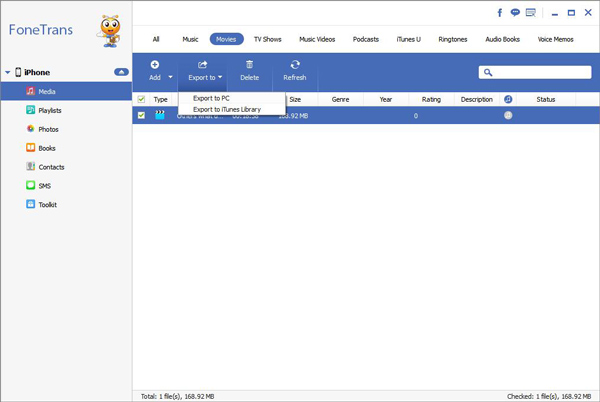
Task: Open the Audio Books tab
Action: (x=502, y=39)
